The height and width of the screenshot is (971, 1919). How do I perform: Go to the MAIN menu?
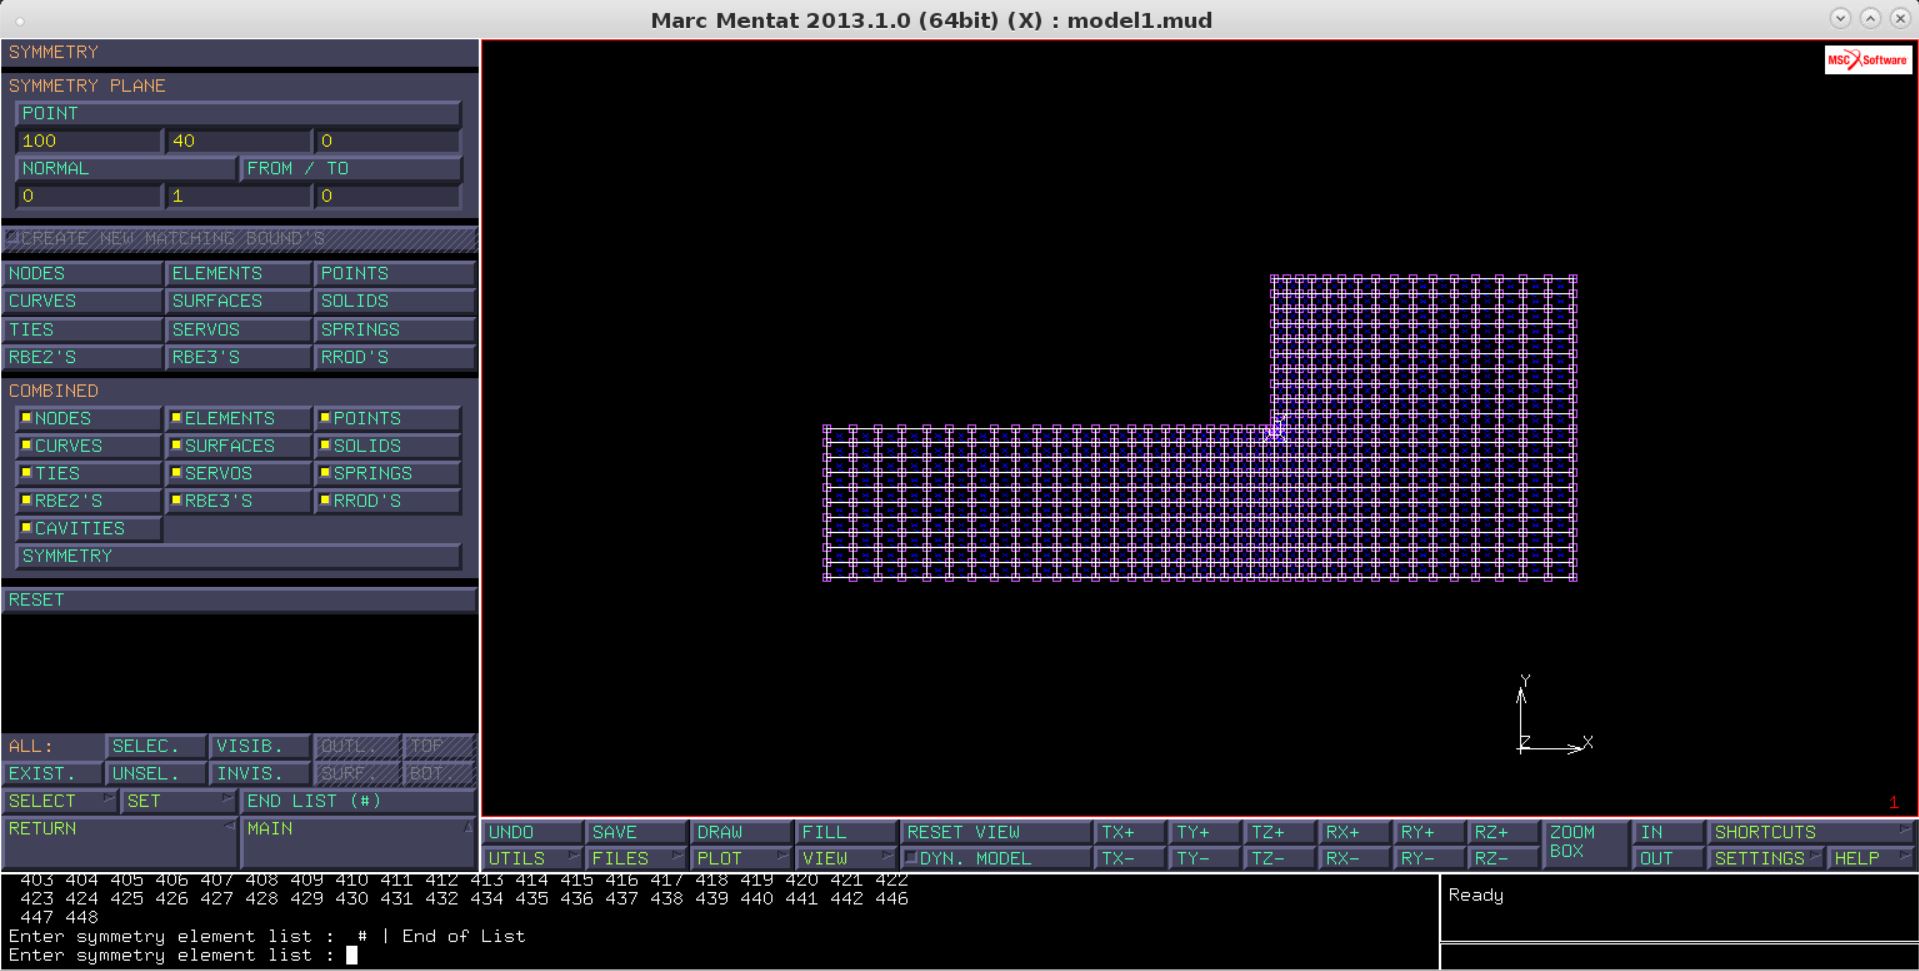358,842
